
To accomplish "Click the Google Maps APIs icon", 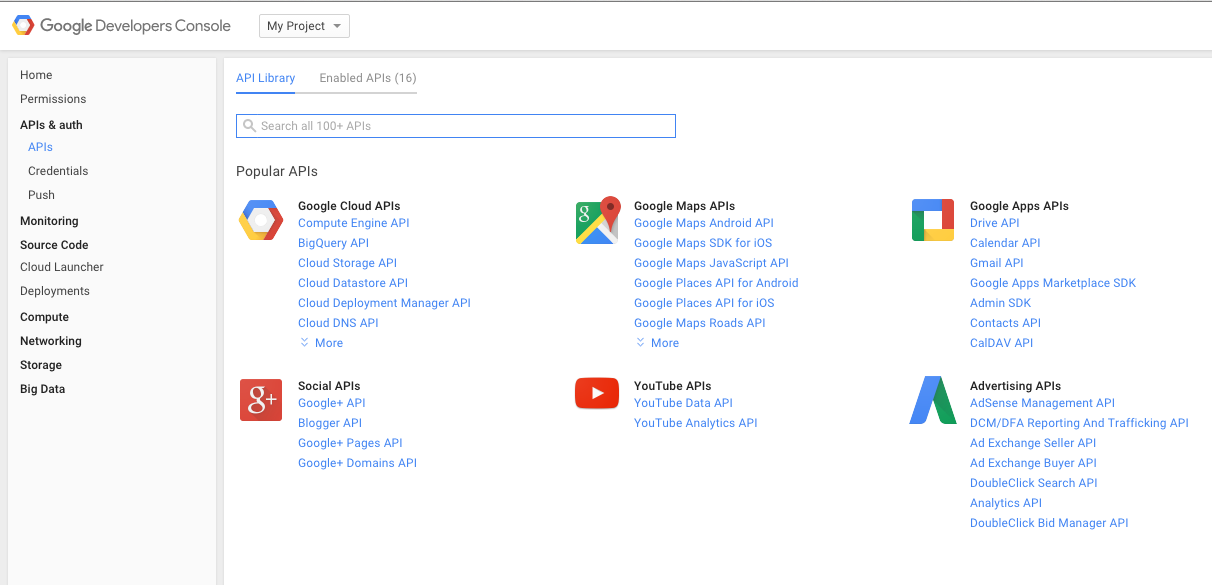I will [x=598, y=221].
